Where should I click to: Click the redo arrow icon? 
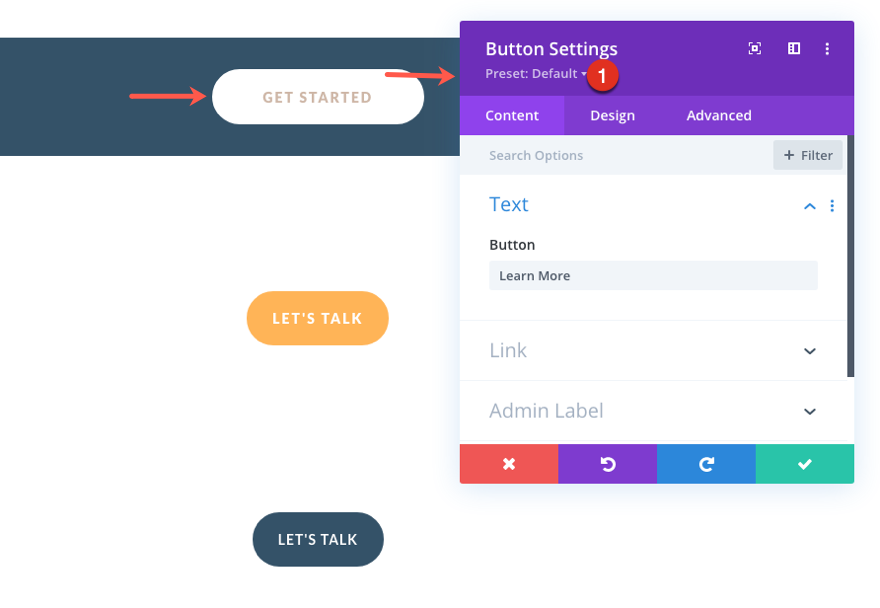706,464
